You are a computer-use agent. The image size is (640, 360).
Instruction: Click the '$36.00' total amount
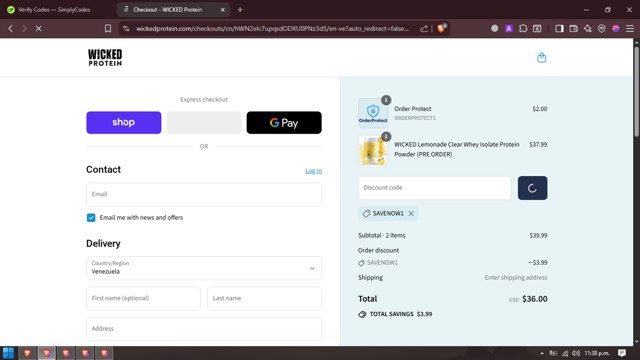(x=535, y=299)
